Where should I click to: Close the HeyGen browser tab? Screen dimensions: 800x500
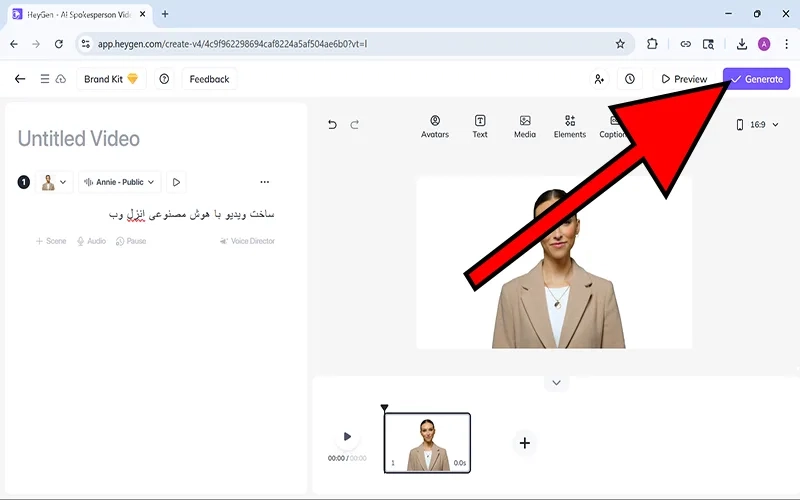coord(143,14)
